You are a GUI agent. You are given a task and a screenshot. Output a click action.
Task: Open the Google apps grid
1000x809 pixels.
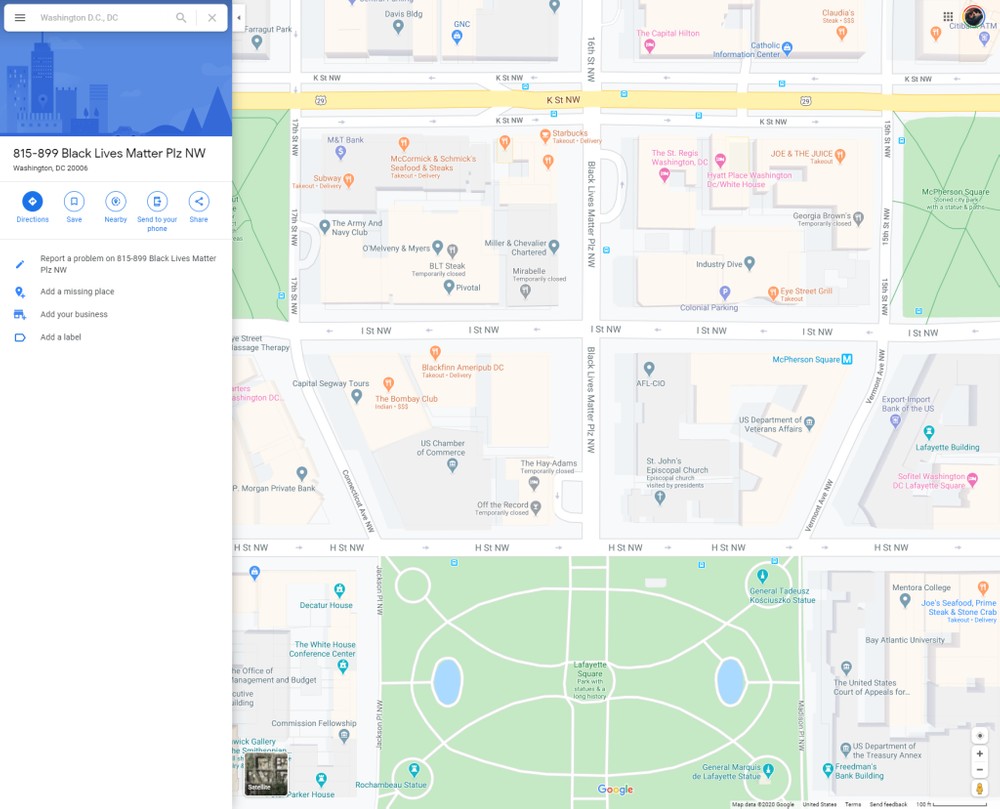pos(948,17)
